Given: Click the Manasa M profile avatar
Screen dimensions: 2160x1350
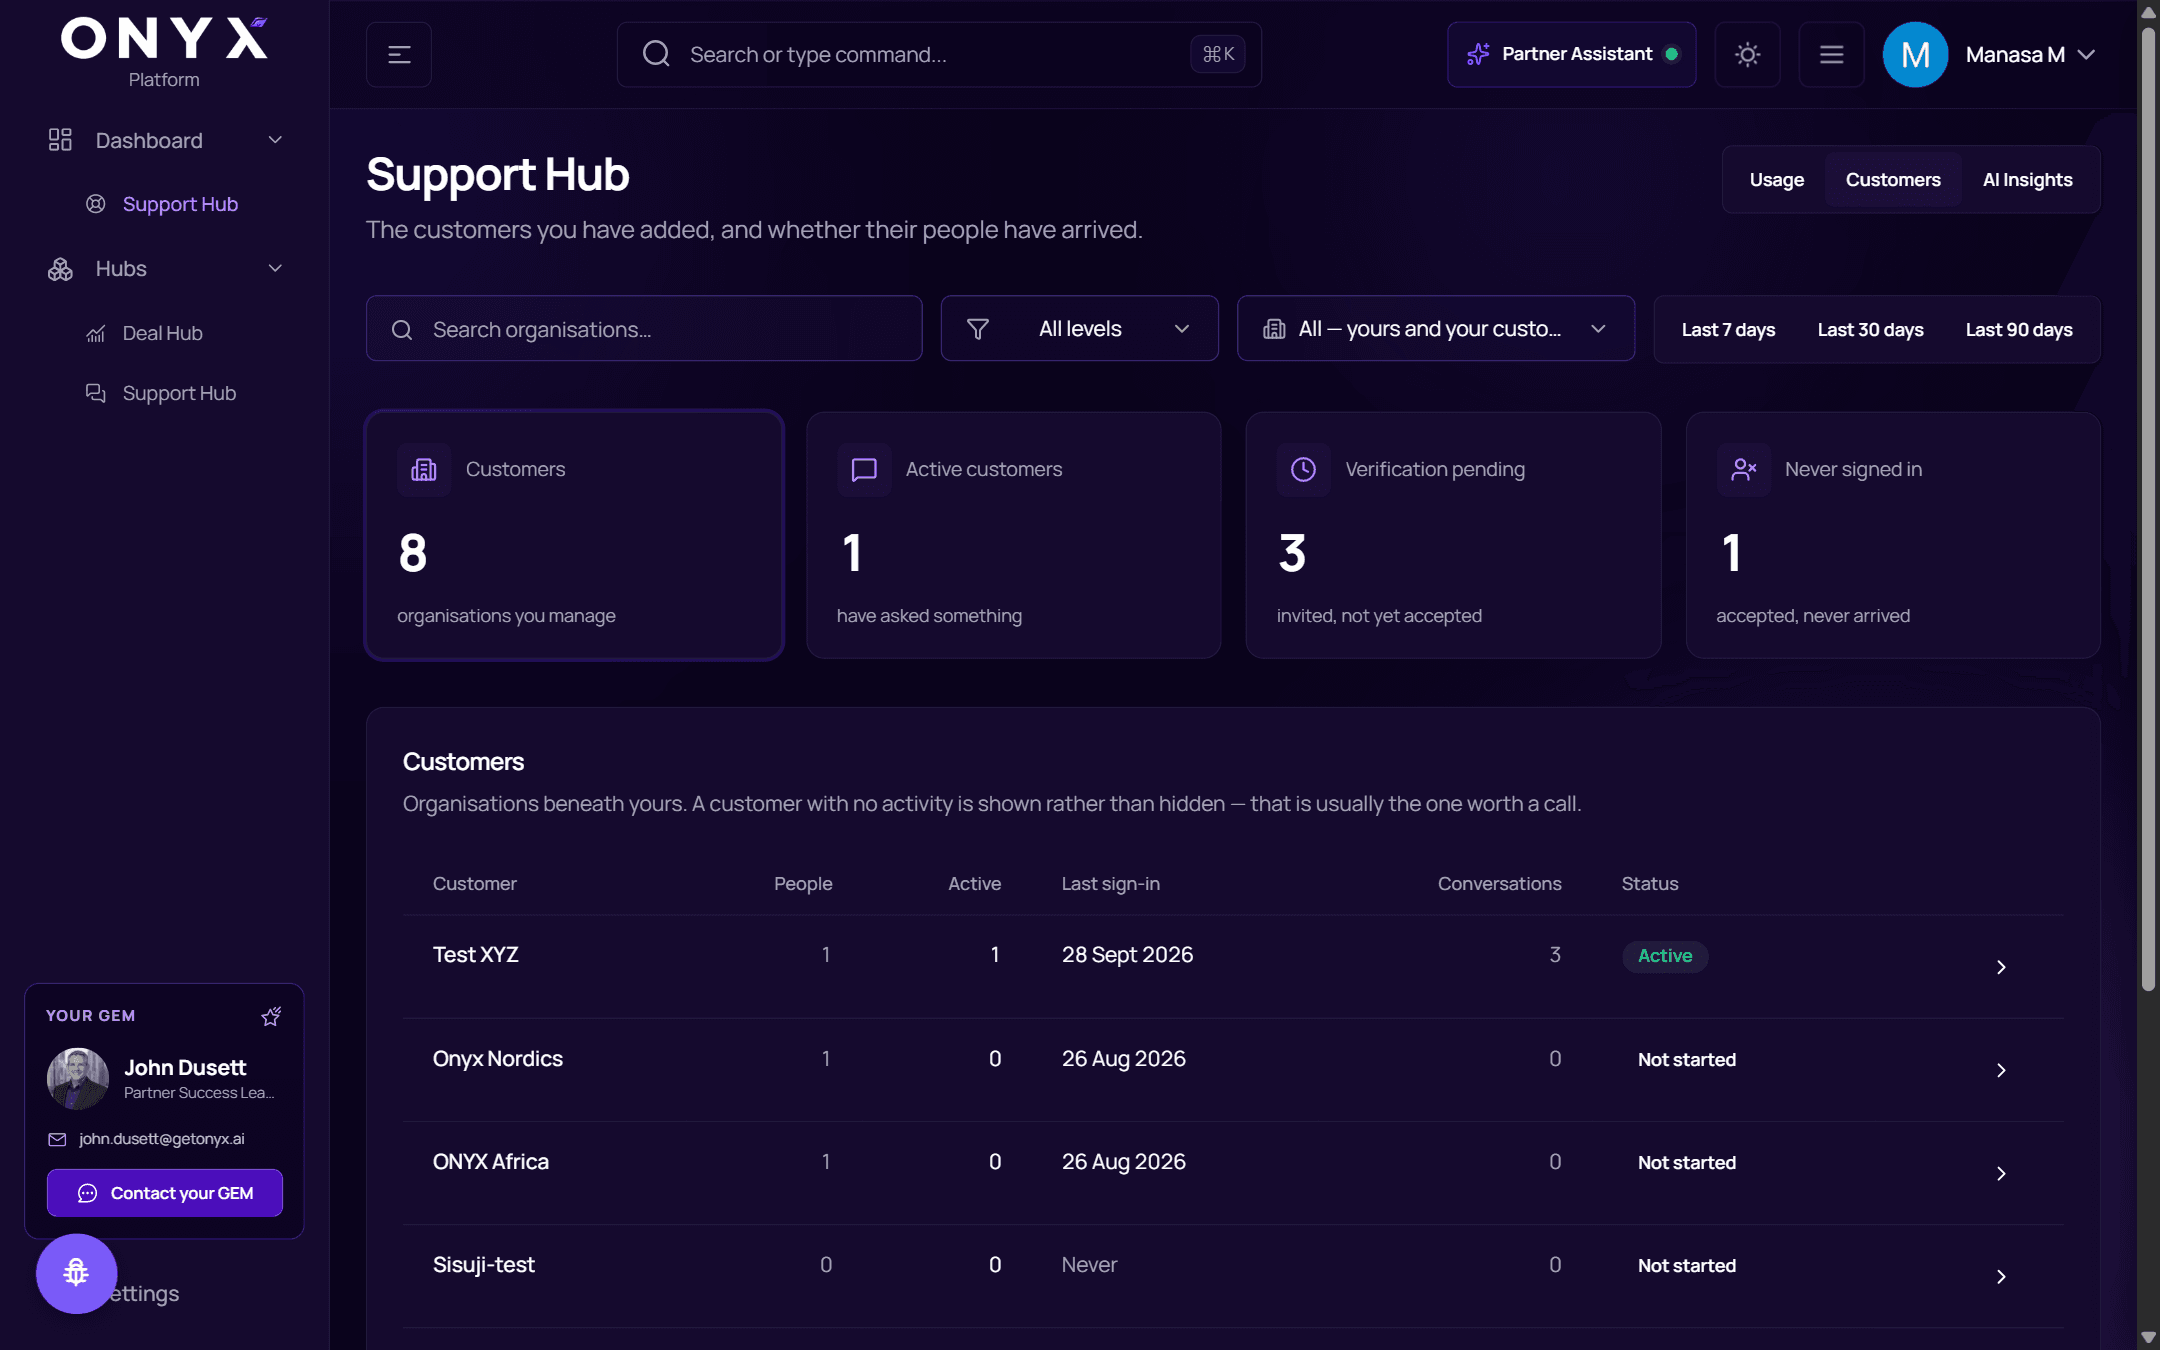Looking at the screenshot, I should tap(1915, 55).
